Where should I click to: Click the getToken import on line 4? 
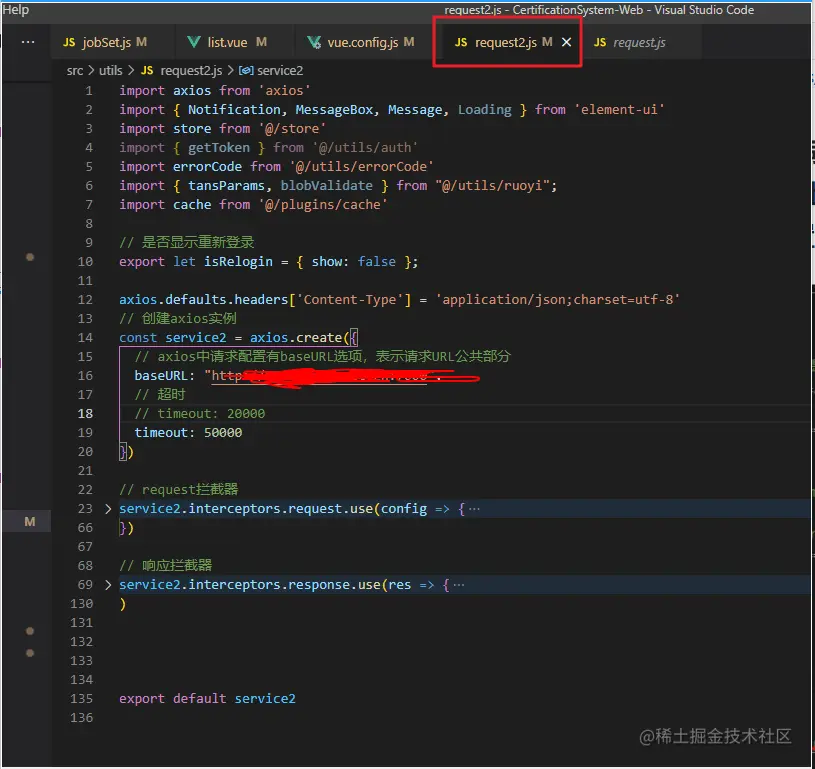(219, 148)
